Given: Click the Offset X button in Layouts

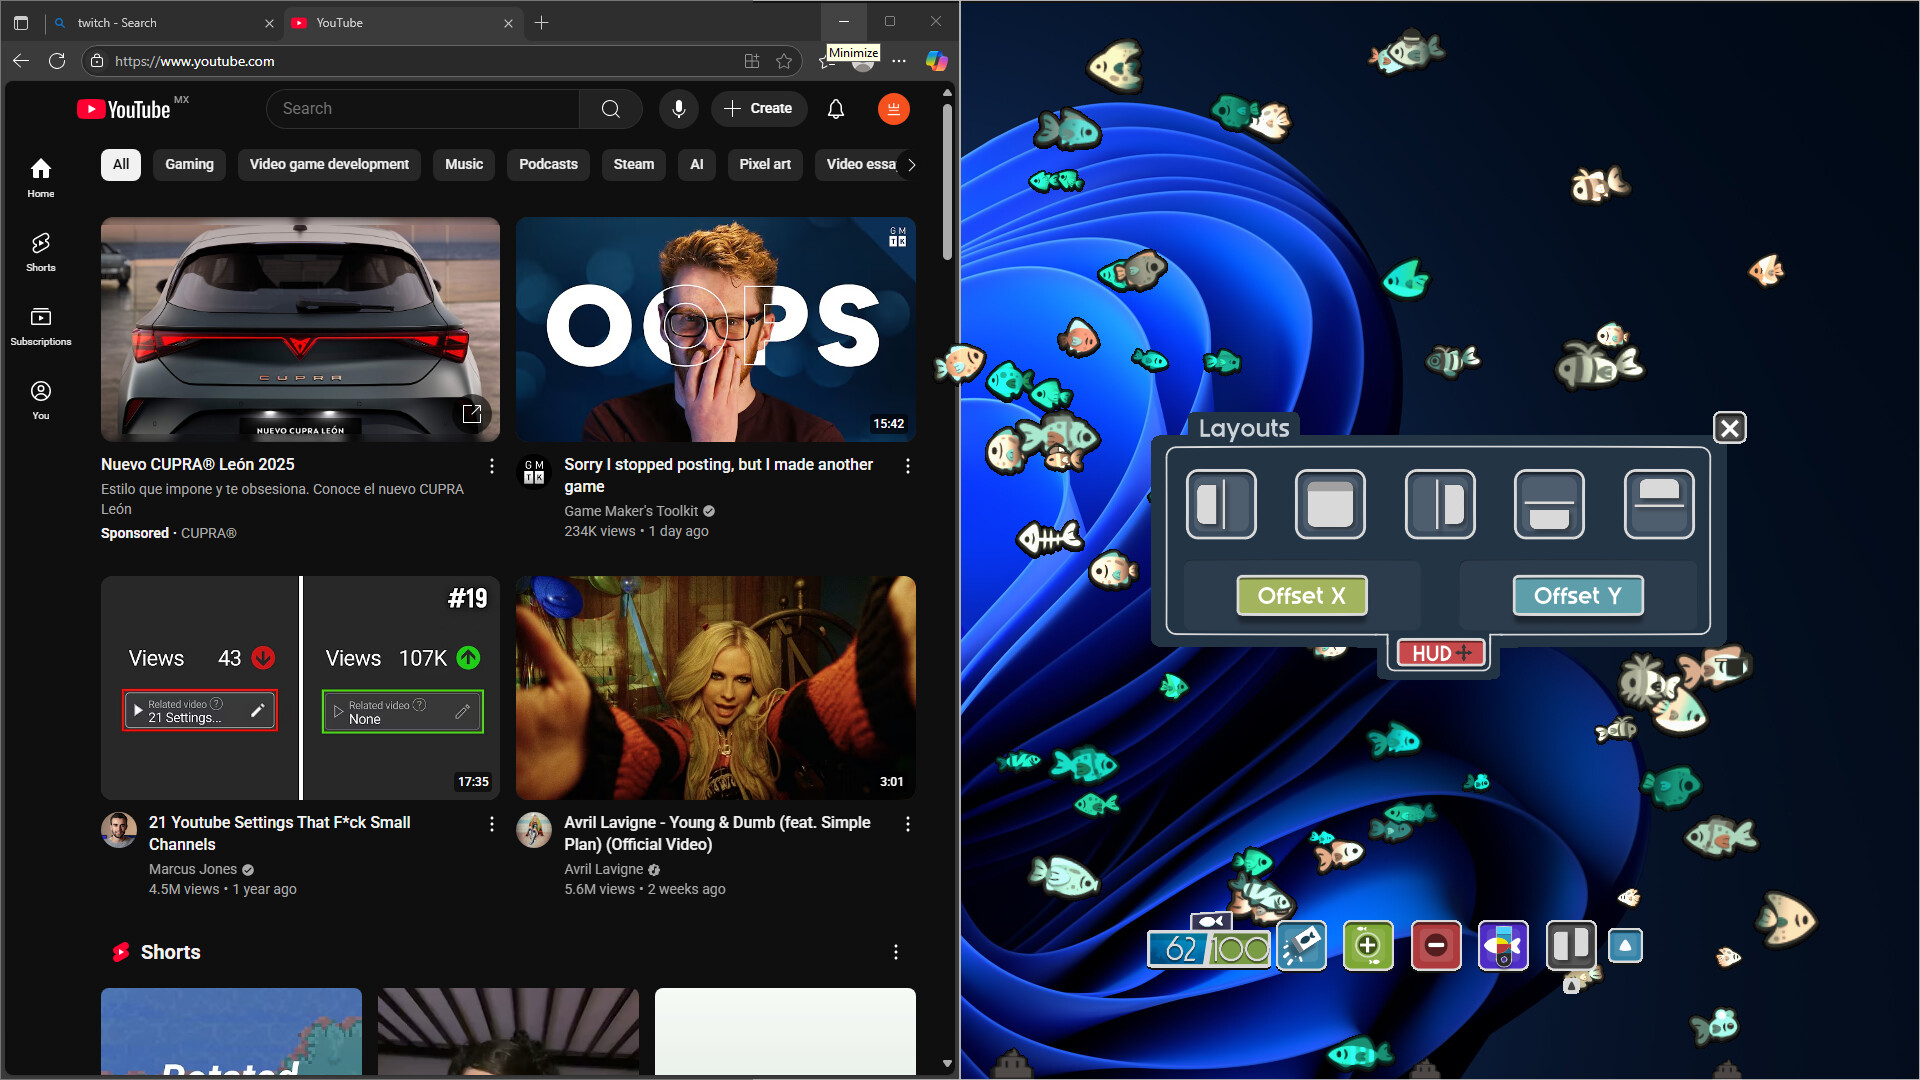Looking at the screenshot, I should click(x=1301, y=595).
